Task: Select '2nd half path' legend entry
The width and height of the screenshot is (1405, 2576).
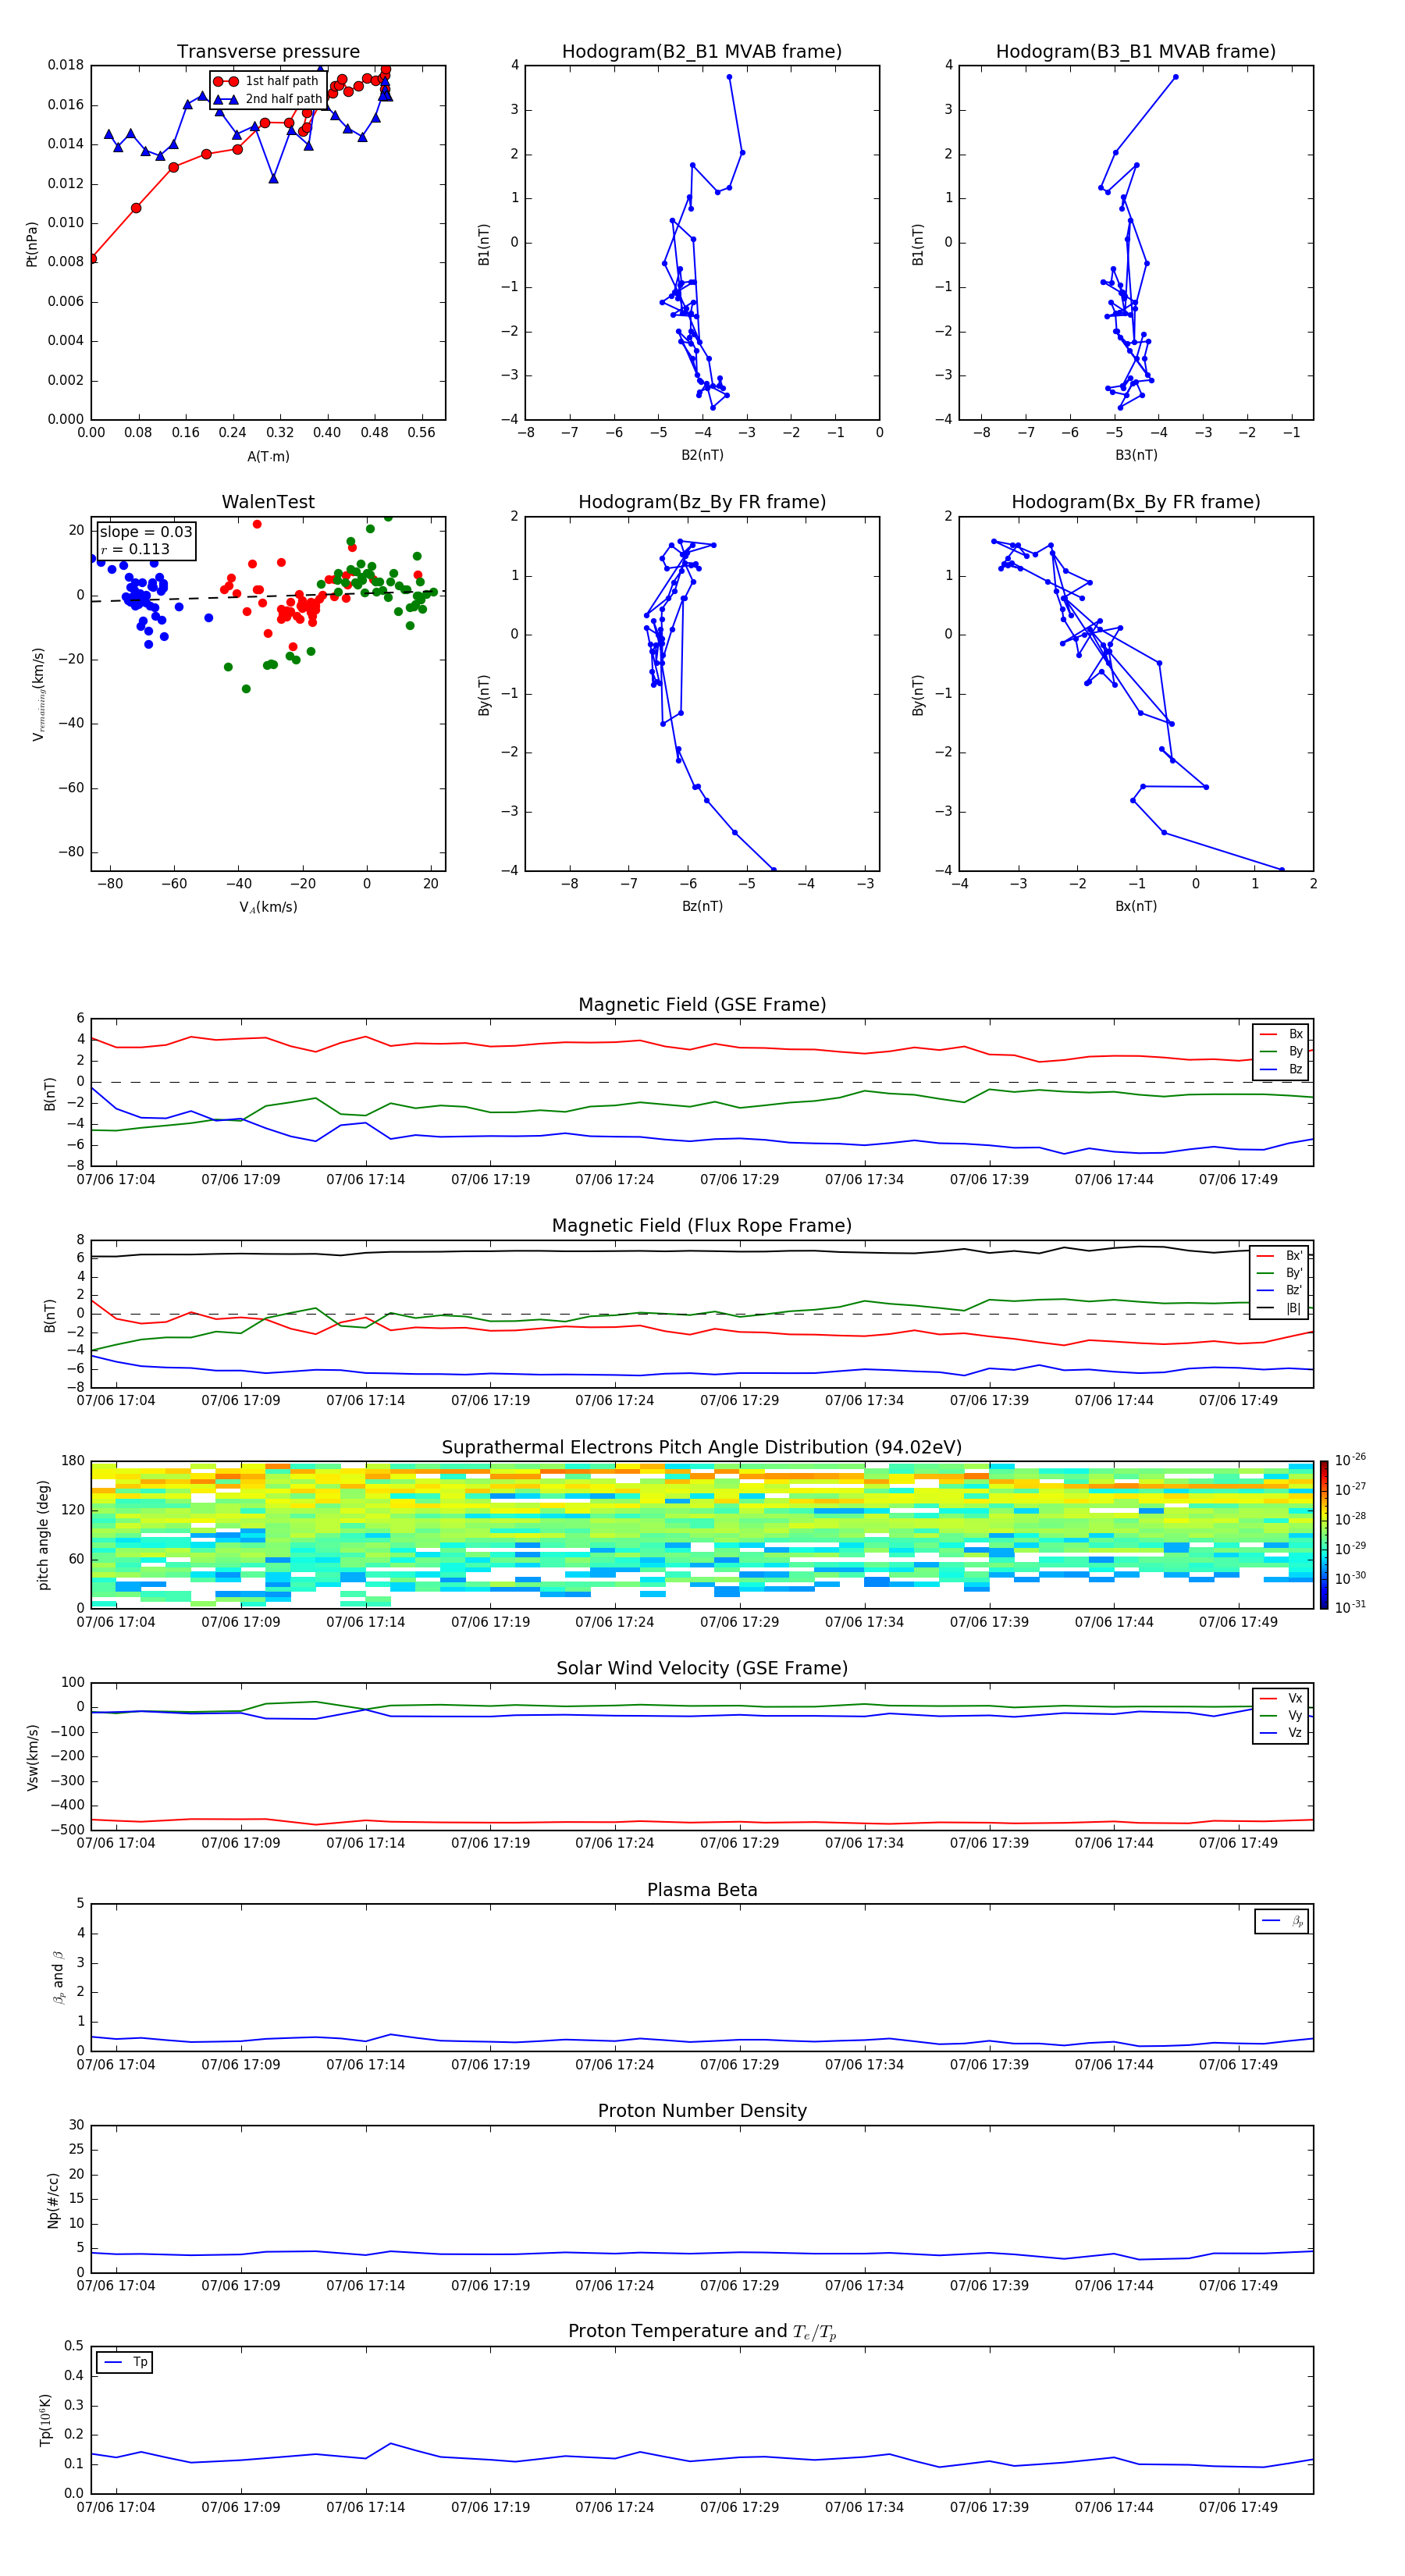Action: 268,99
